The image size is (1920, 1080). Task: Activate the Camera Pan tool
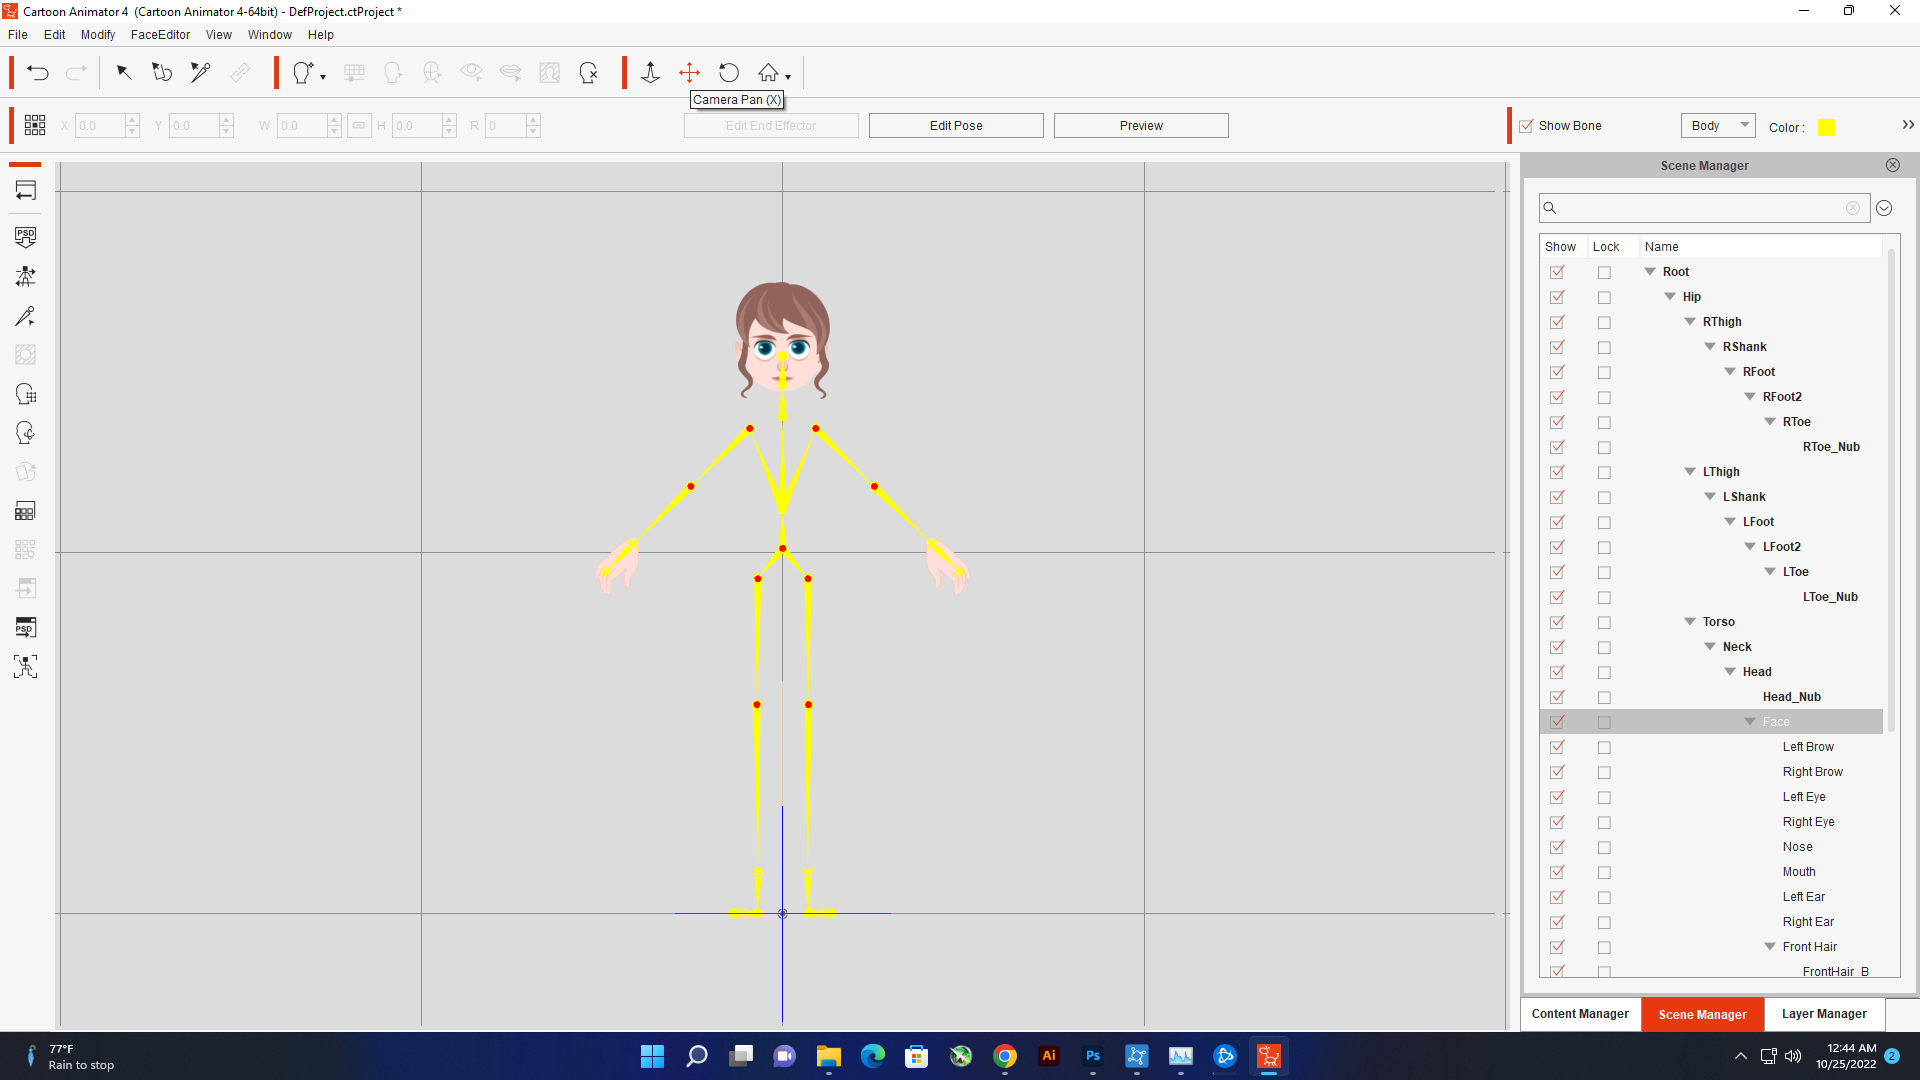689,72
